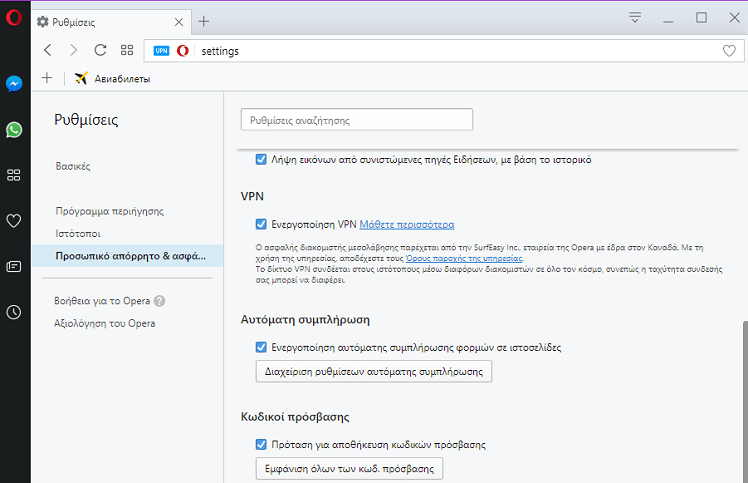Add page to bookmarks with heart icon
Viewport: 748px width, 483px height.
pos(729,50)
